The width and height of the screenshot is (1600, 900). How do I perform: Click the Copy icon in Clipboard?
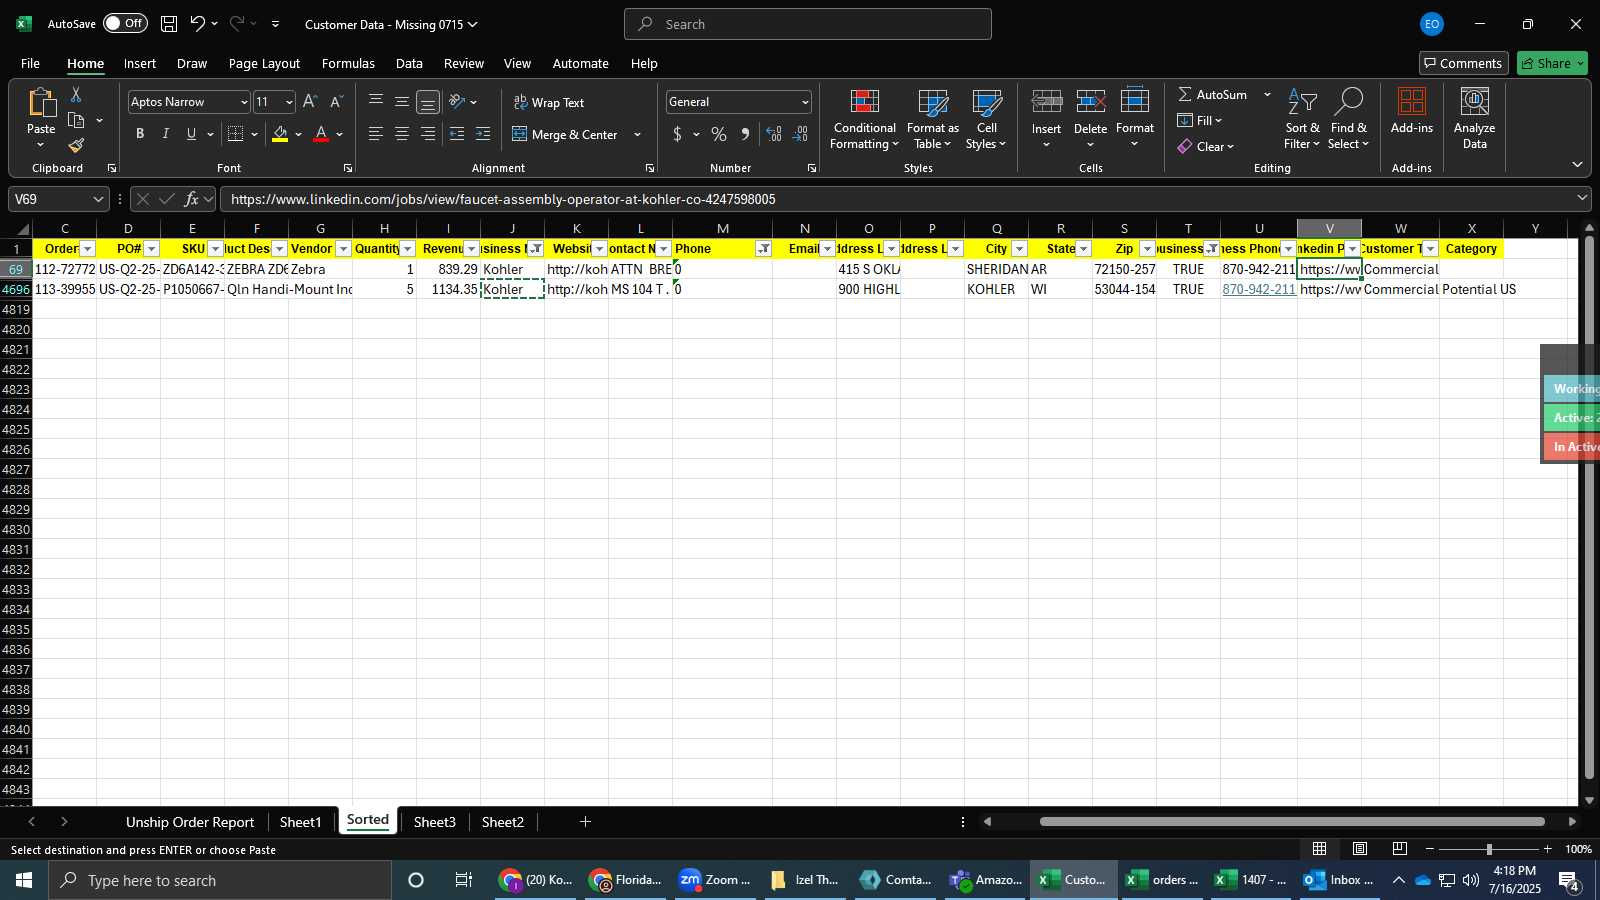click(76, 121)
